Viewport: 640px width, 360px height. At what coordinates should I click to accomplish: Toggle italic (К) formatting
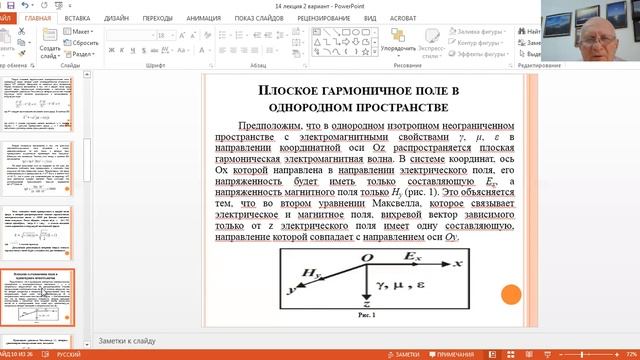[122, 51]
